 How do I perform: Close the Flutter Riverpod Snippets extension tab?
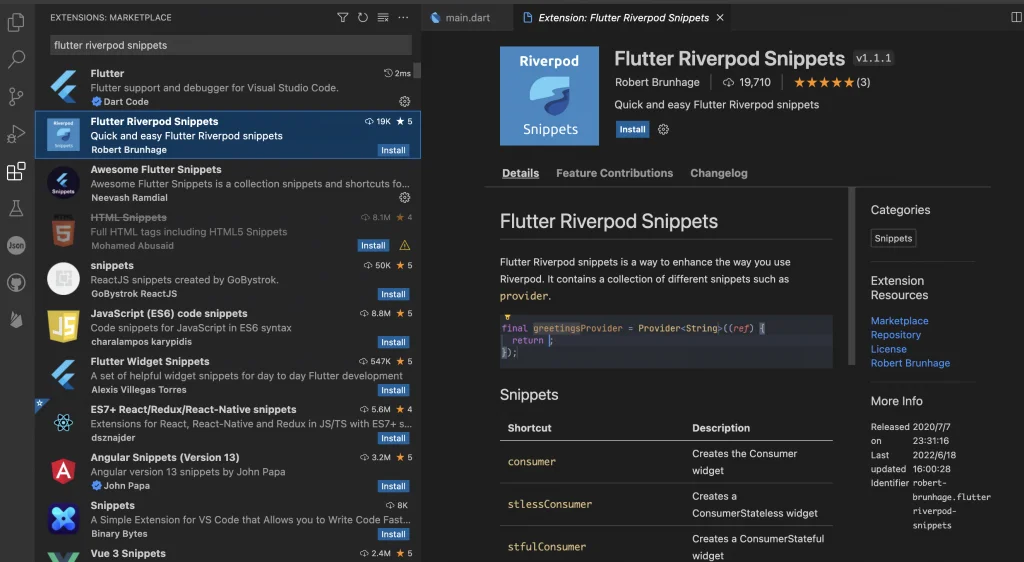720,18
